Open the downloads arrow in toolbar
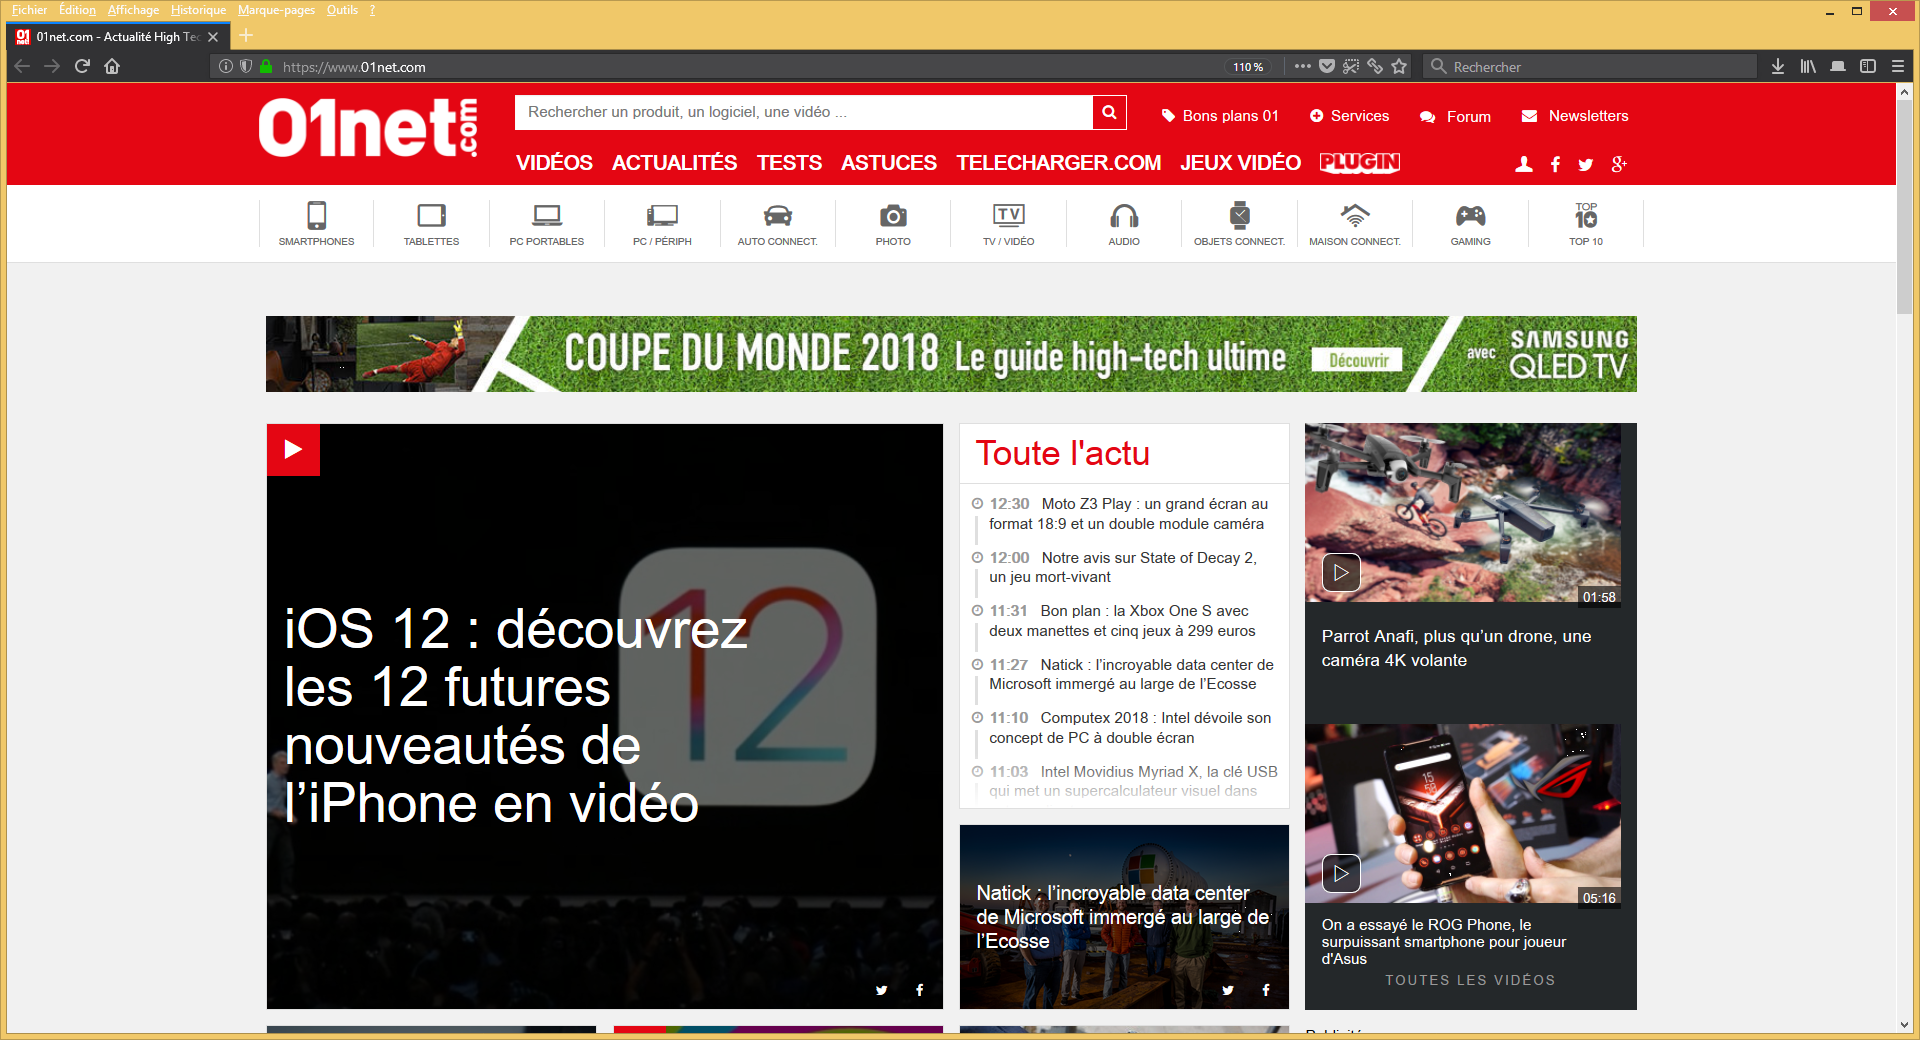Viewport: 1920px width, 1040px height. tap(1778, 66)
